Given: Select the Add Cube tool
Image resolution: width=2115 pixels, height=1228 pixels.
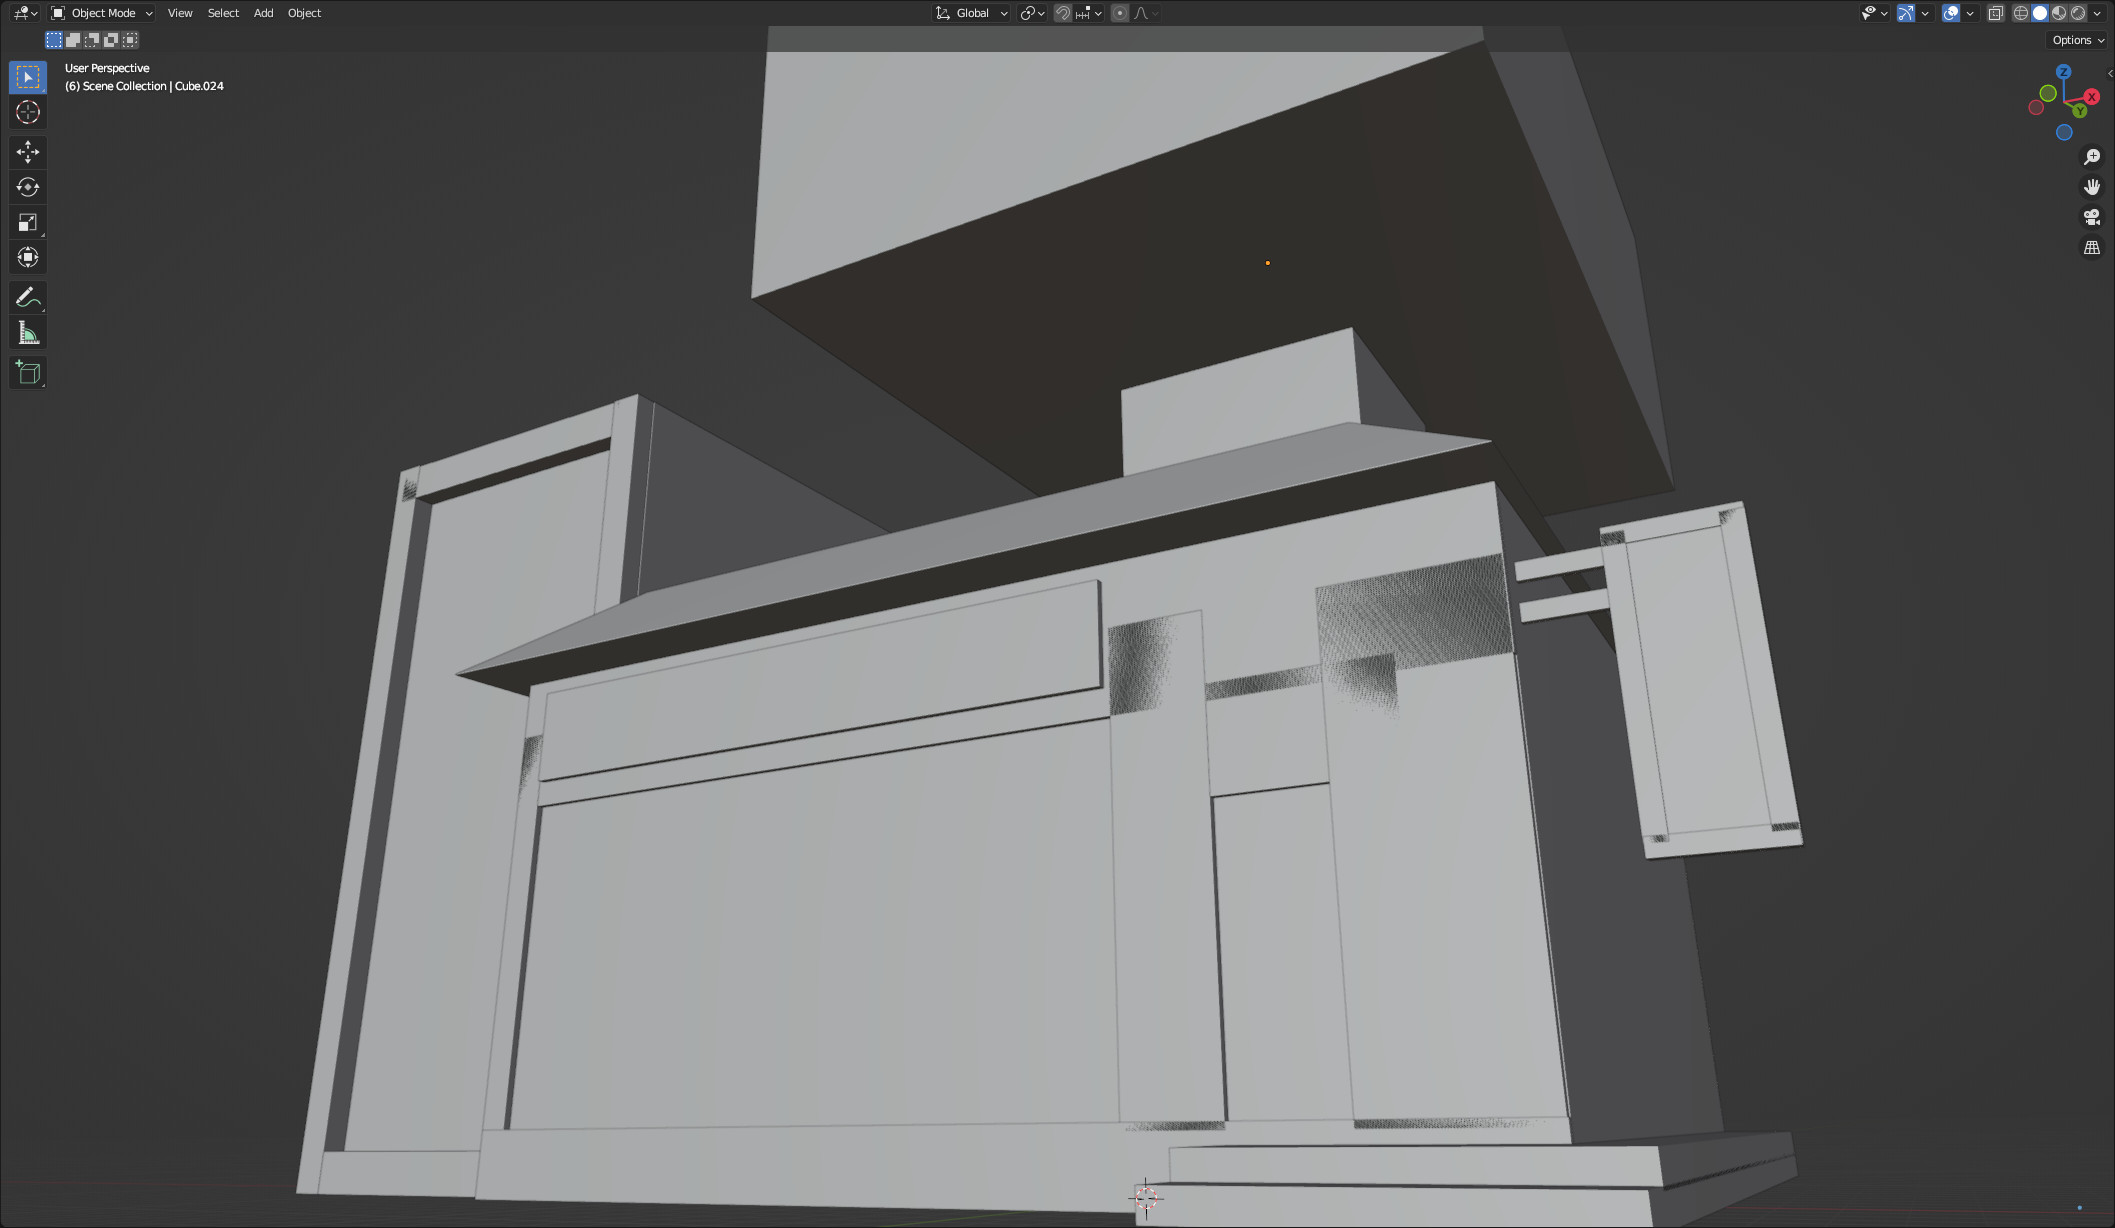Looking at the screenshot, I should click(28, 373).
